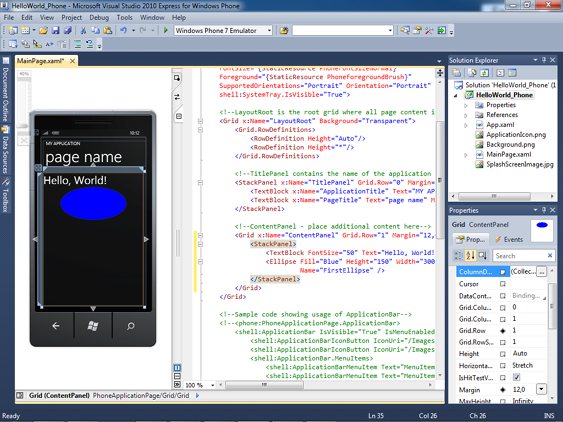Click the blue ellipse thumbnail in Properties
This screenshot has height=422, width=563.
542,225
